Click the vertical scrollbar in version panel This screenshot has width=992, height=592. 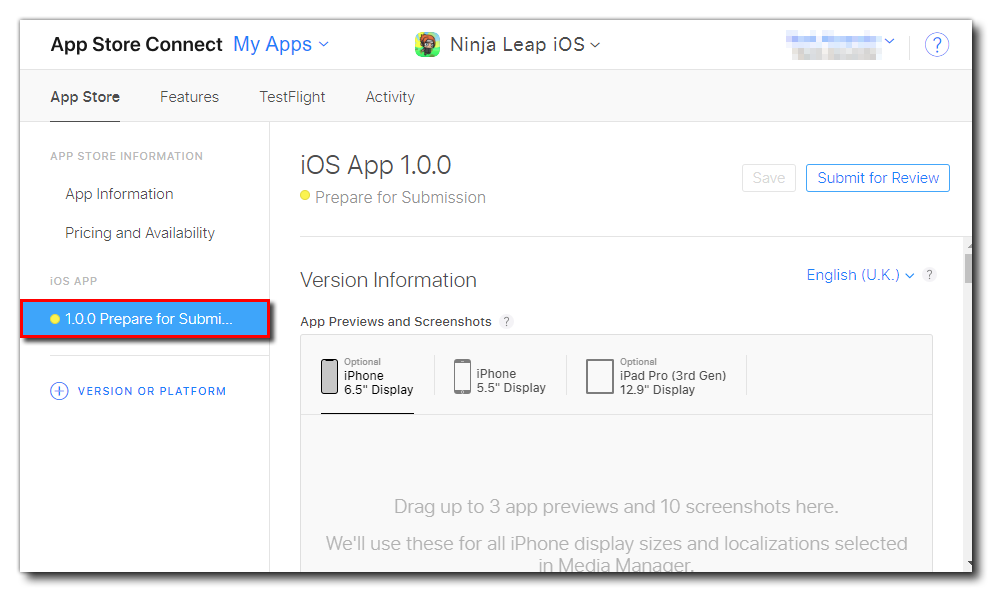pyautogui.click(x=967, y=270)
